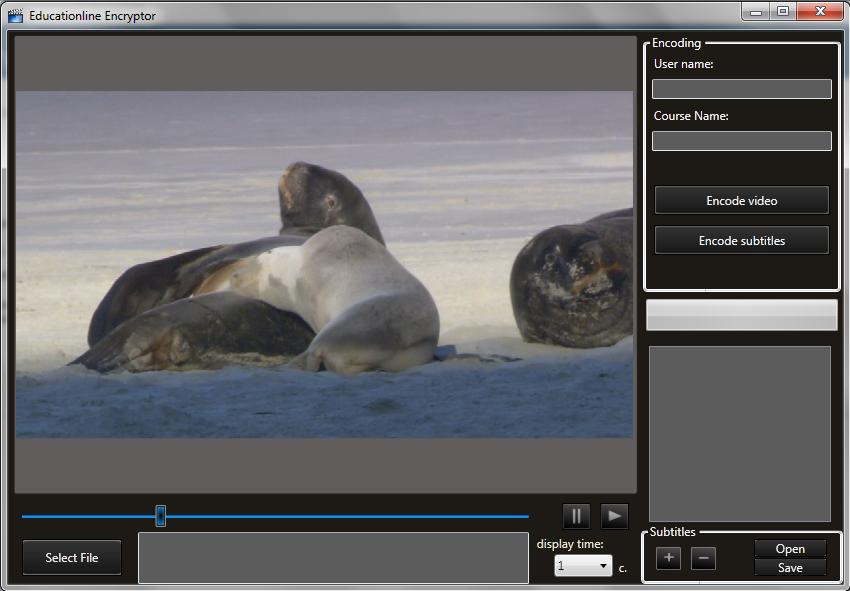The width and height of the screenshot is (850, 591).
Task: Focus the User name input field
Action: (741, 89)
